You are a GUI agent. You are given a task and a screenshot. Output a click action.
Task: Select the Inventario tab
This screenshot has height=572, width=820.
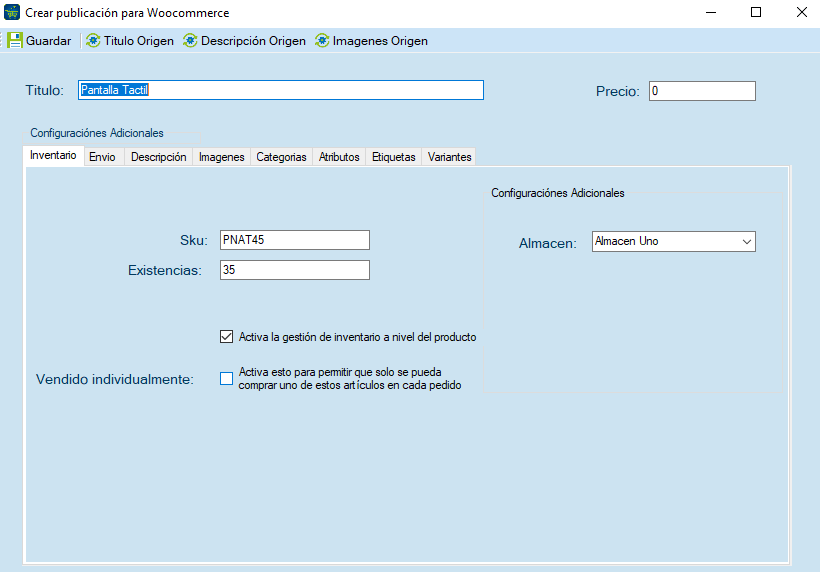[x=53, y=155]
